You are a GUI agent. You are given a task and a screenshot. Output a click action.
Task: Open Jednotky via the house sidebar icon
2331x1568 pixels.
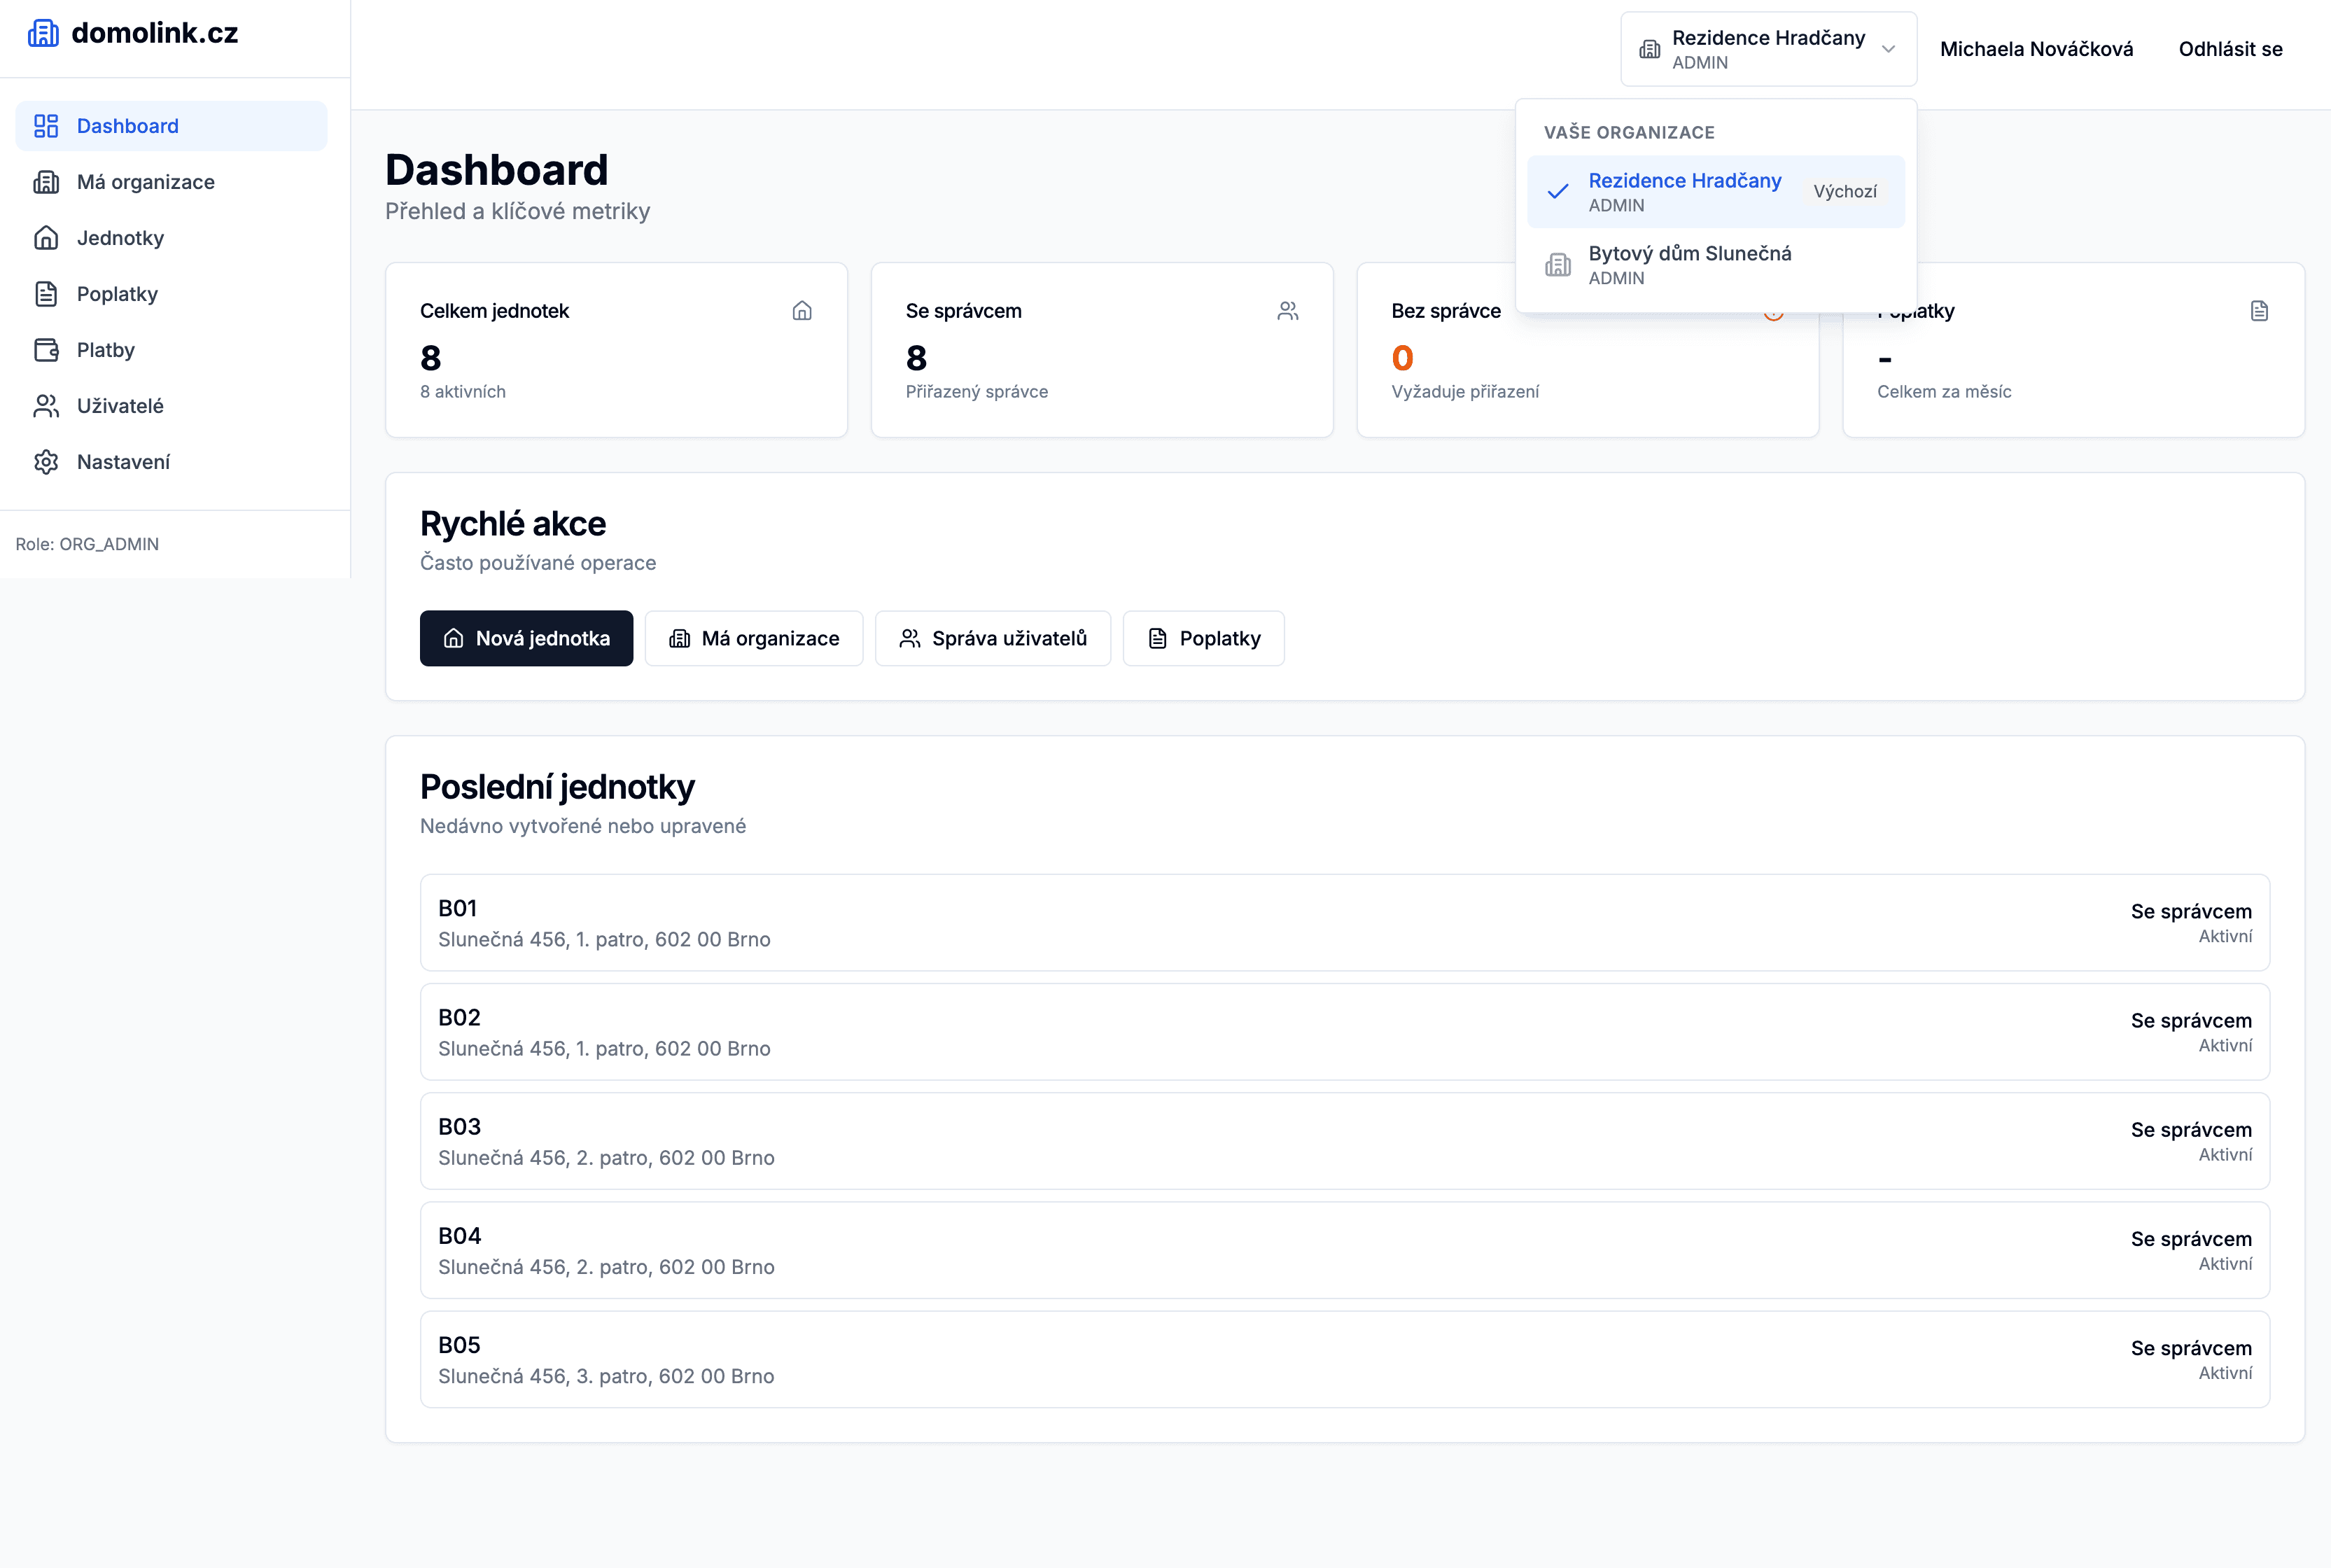(46, 238)
